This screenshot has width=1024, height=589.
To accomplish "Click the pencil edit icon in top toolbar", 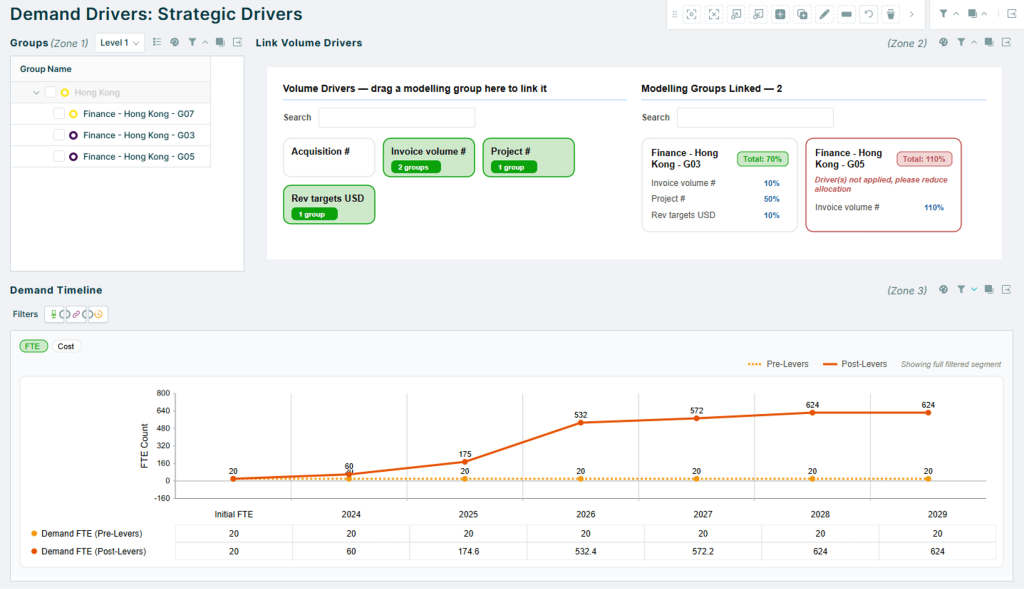I will tap(825, 14).
